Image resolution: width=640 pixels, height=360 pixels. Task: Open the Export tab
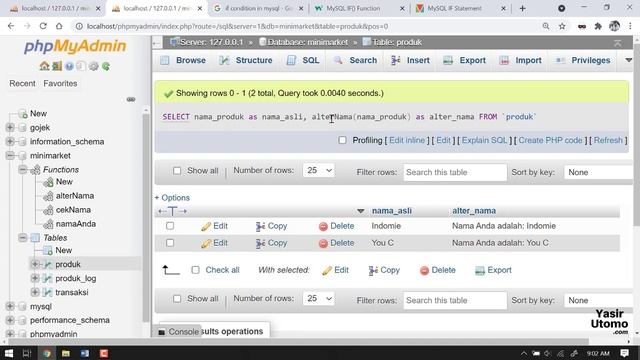(x=464, y=60)
